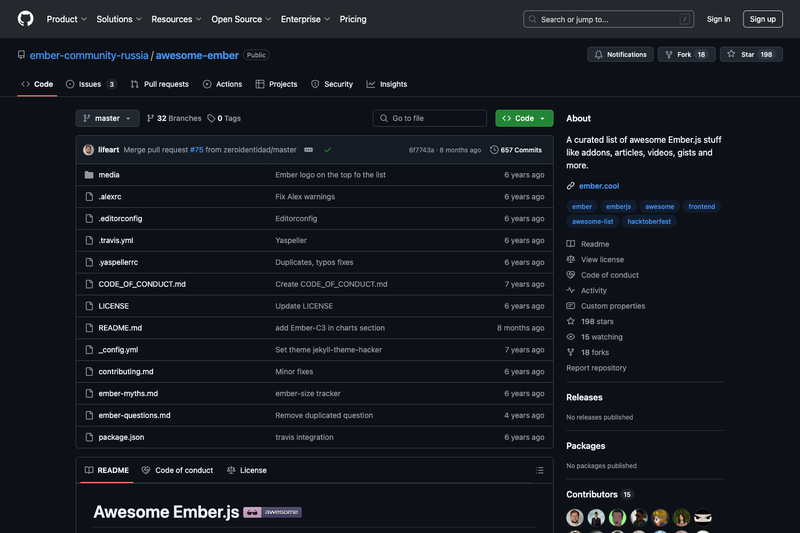Click the media folder icon
Viewport: 800px width, 533px height.
pyautogui.click(x=89, y=175)
